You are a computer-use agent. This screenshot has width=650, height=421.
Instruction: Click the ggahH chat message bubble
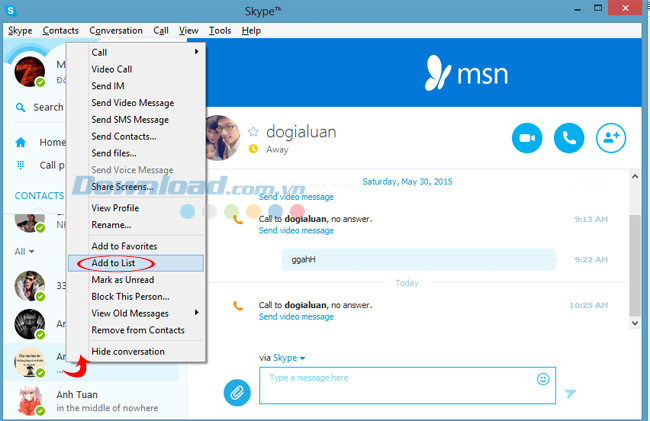pos(419,260)
